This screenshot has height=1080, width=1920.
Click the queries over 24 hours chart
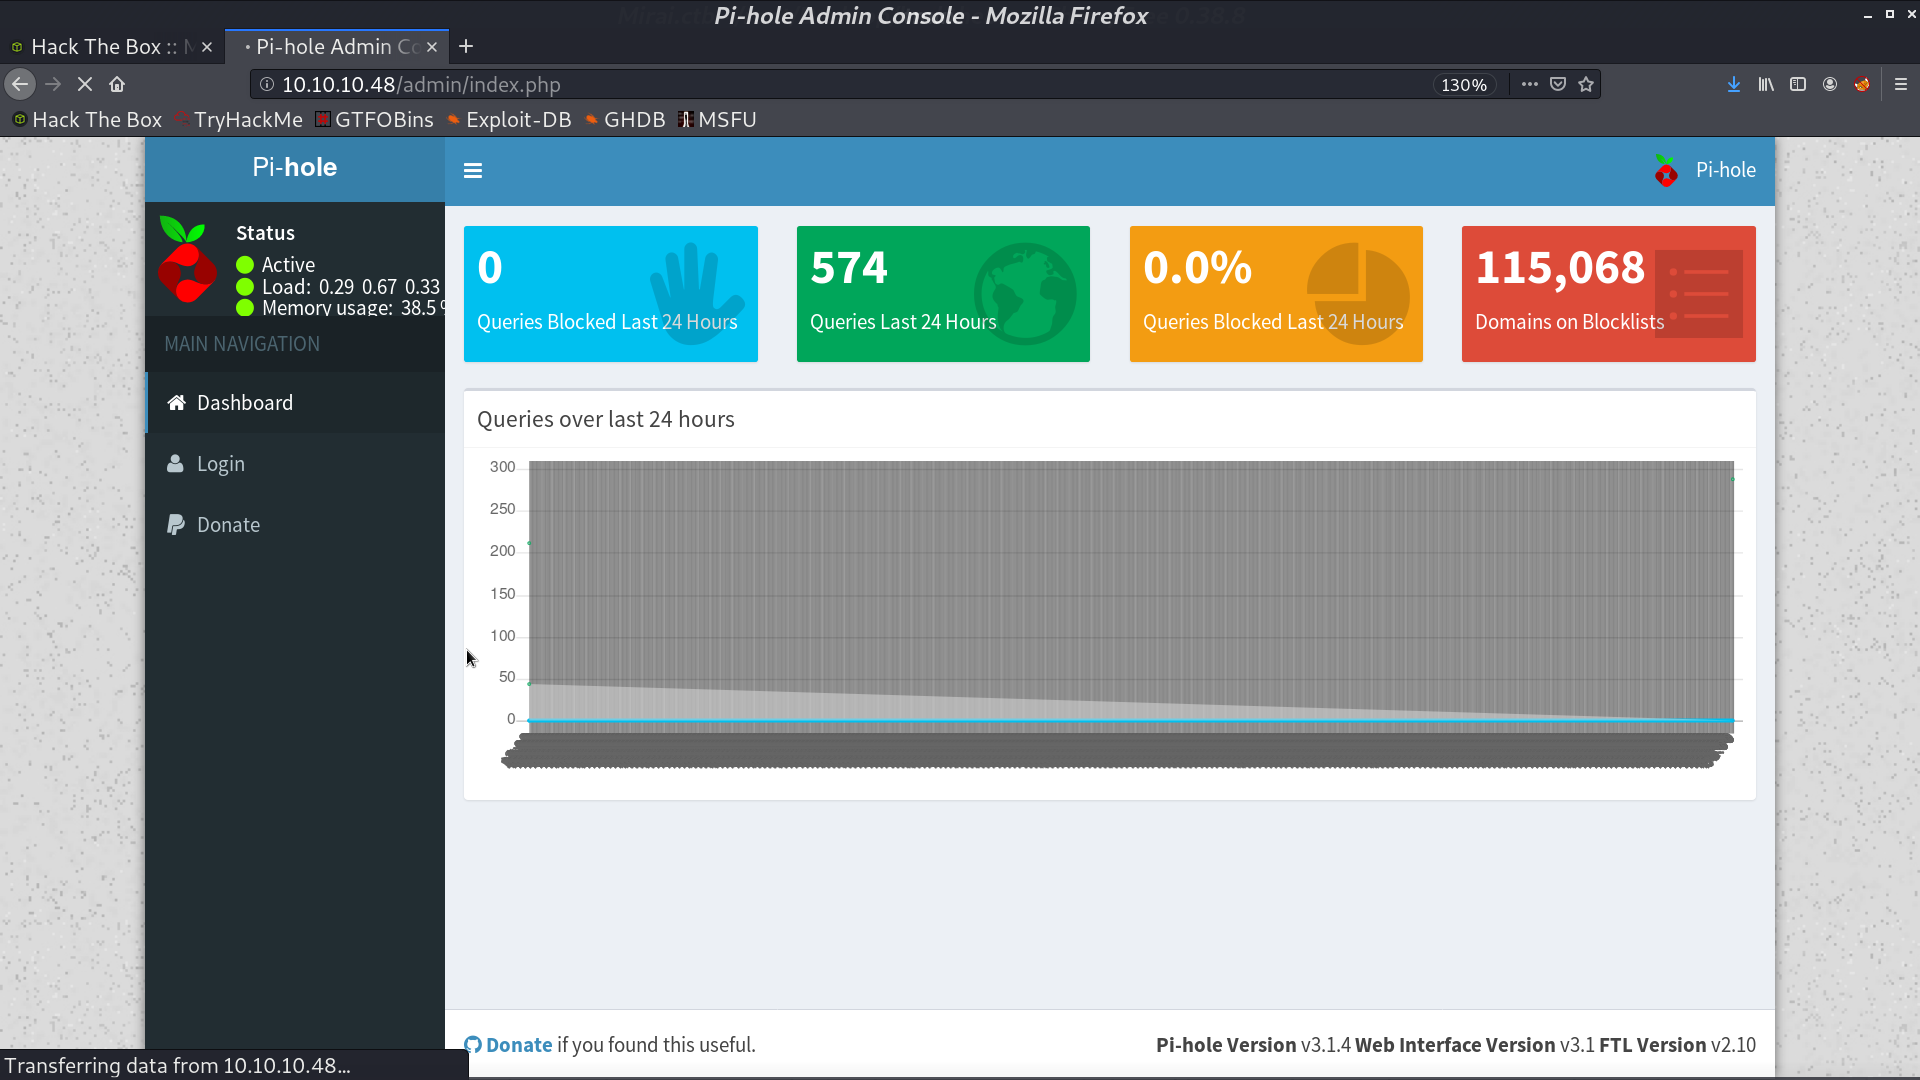(x=1110, y=615)
